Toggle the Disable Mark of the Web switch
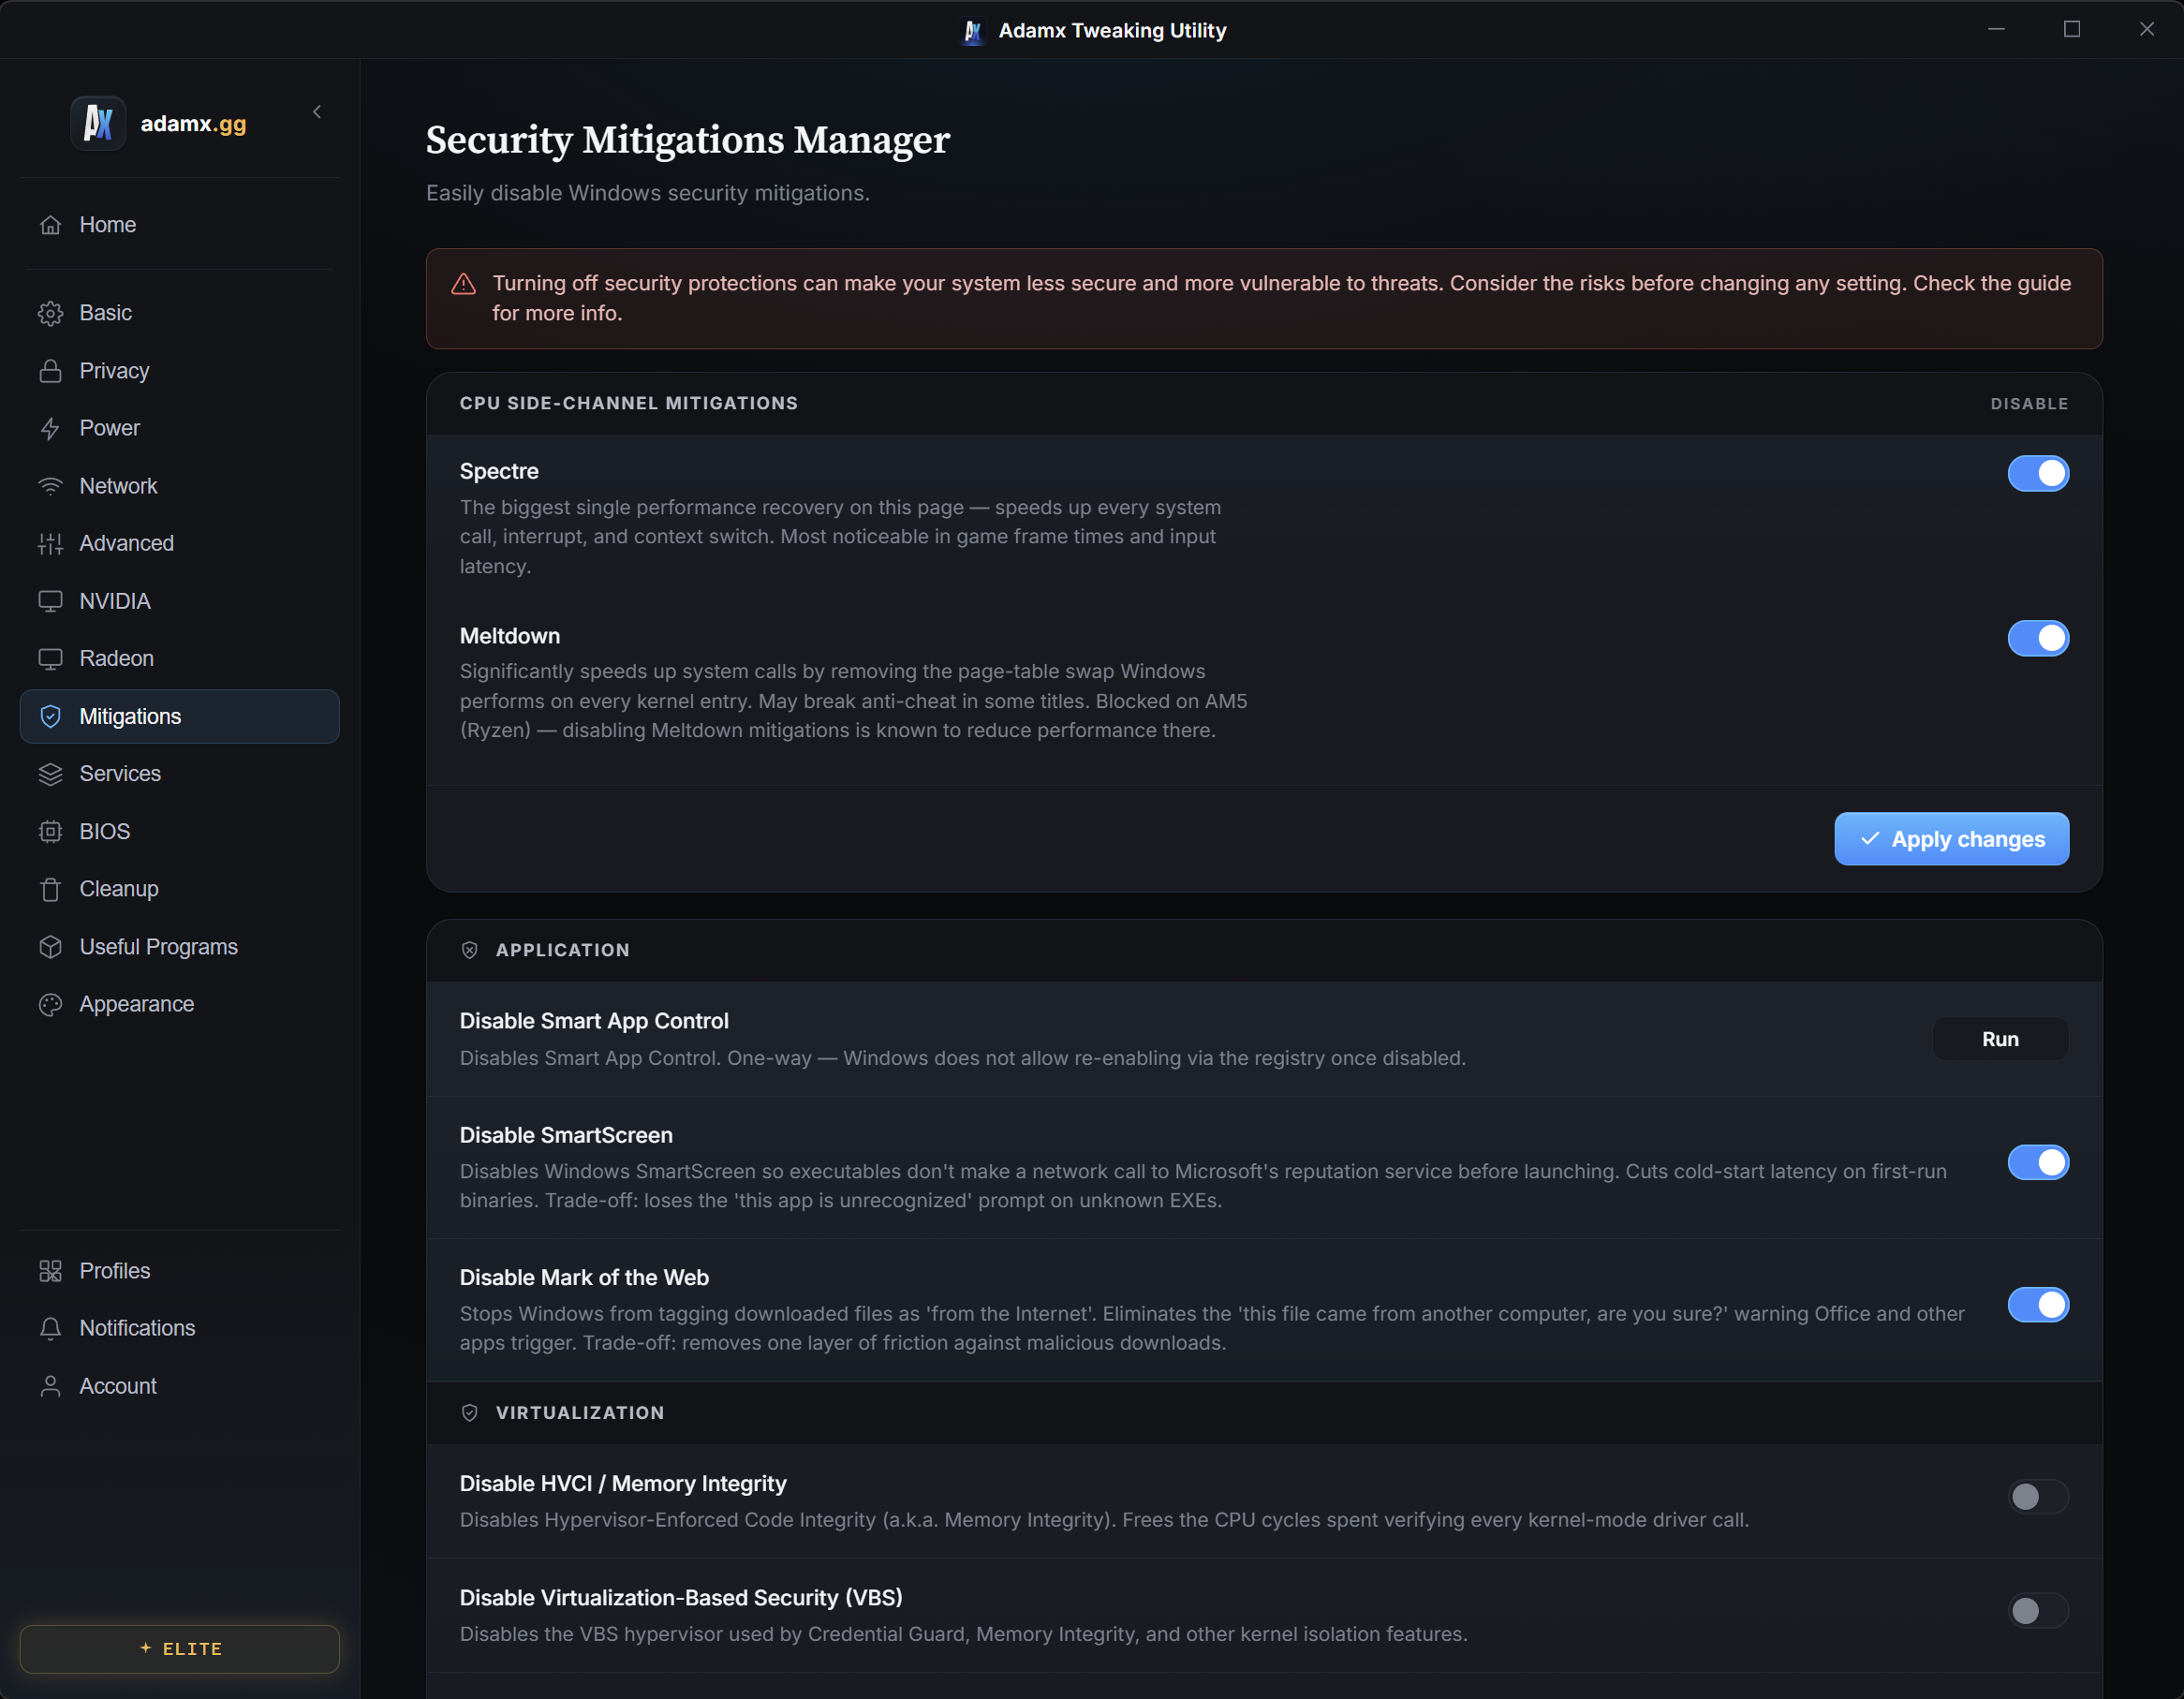2184x1699 pixels. (x=2037, y=1304)
